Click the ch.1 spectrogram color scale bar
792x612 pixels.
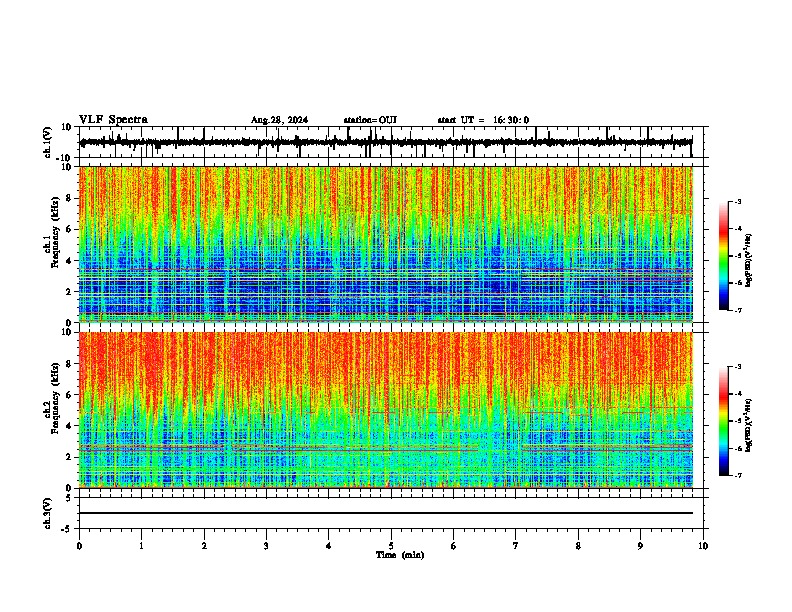[x=724, y=256]
